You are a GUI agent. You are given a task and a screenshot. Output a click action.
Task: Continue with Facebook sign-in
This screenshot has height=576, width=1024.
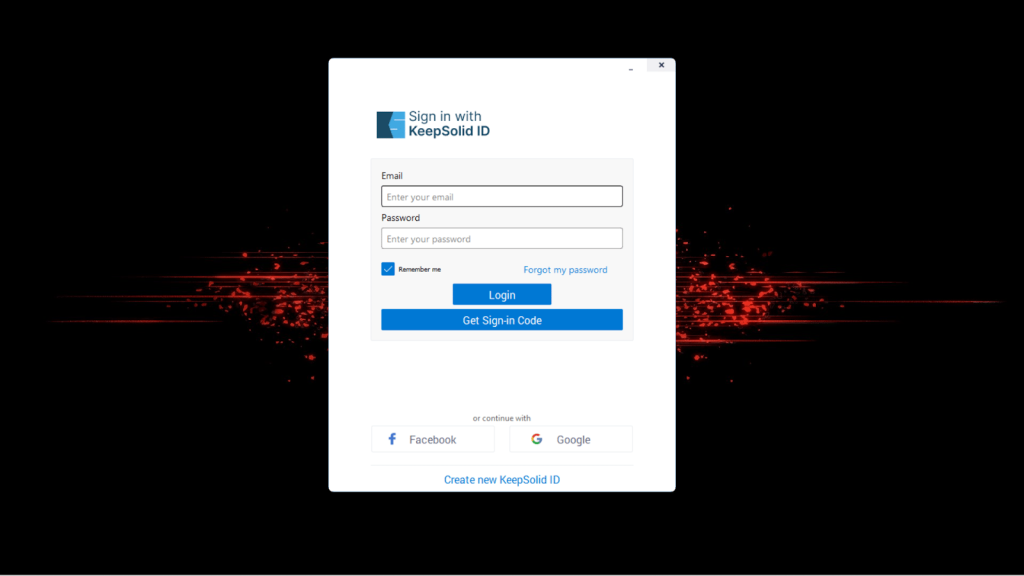coord(433,440)
